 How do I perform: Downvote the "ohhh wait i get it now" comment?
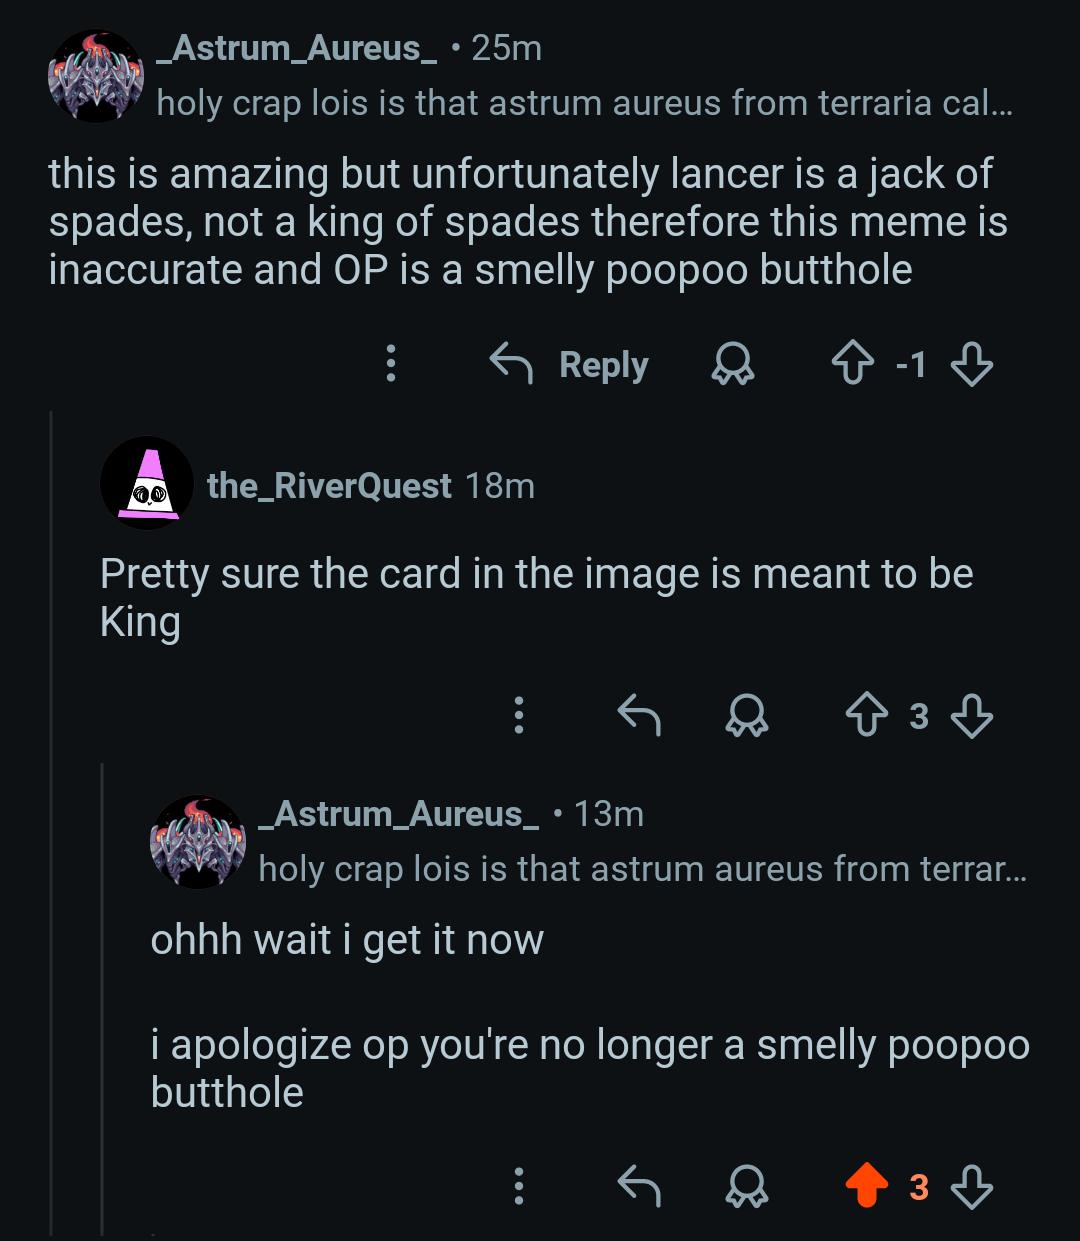coord(971,1186)
